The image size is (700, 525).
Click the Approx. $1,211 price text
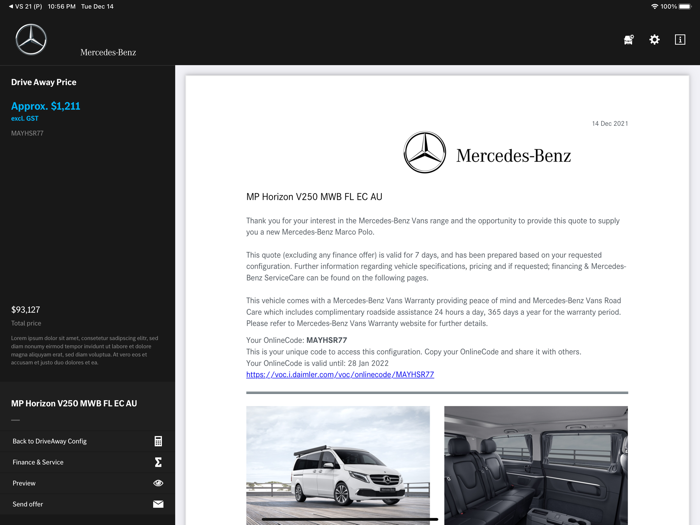point(46,106)
